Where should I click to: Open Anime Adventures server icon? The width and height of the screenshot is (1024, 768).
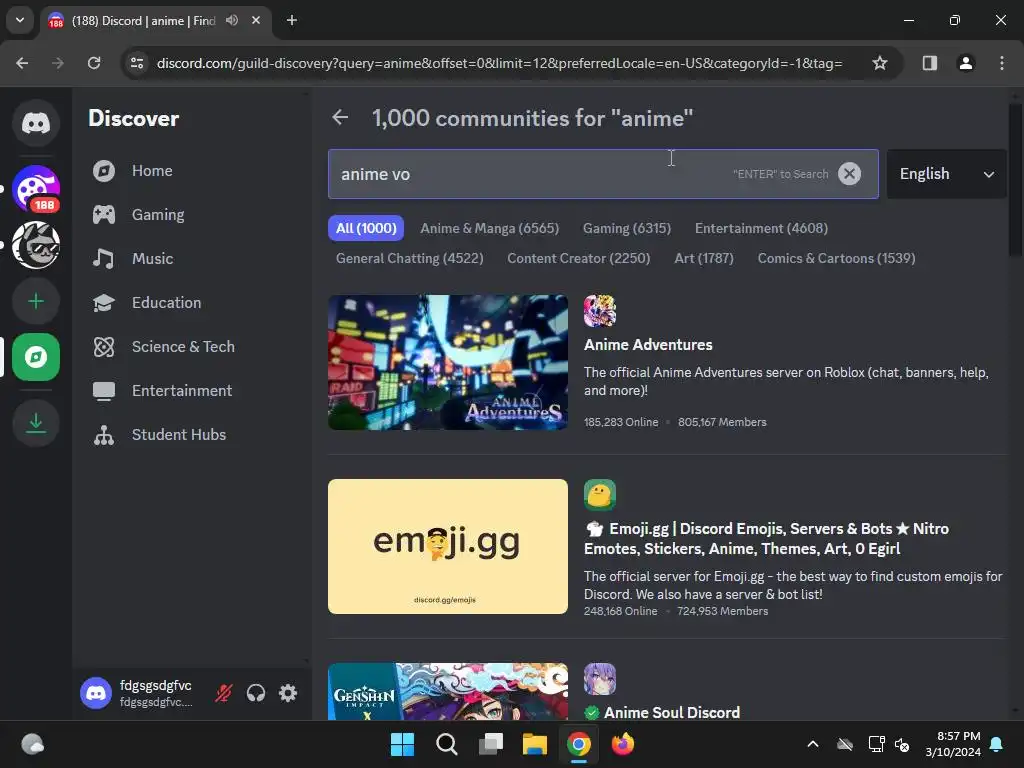point(600,311)
